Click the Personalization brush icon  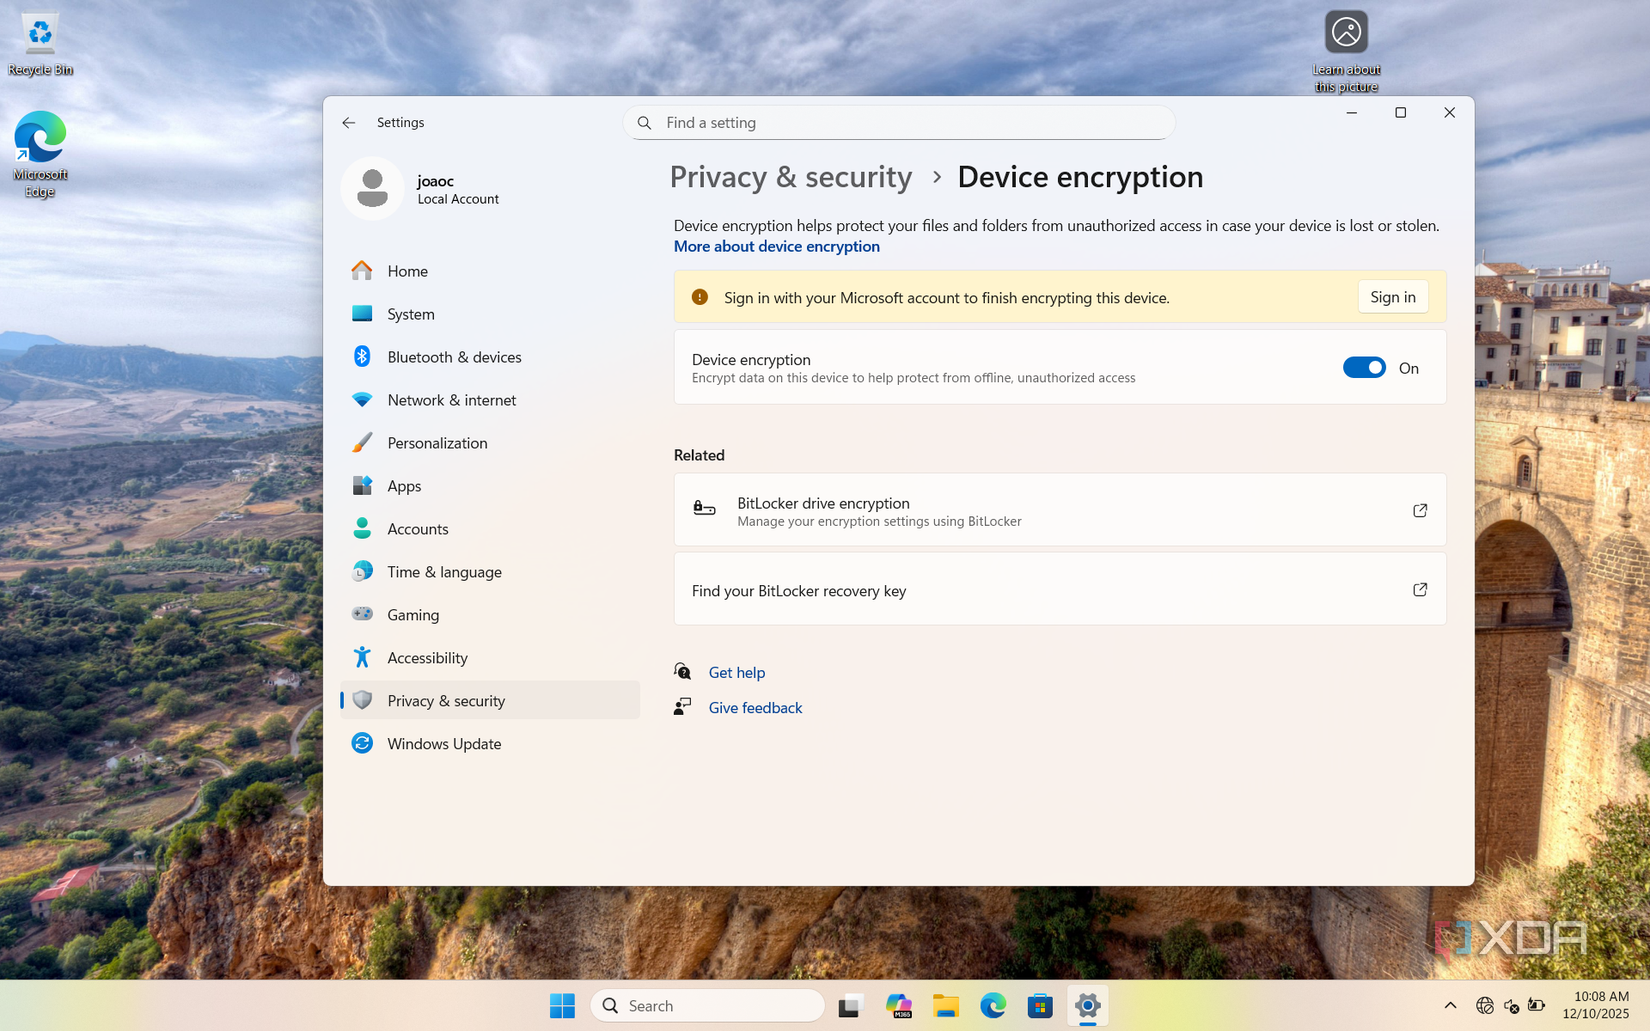(x=362, y=442)
